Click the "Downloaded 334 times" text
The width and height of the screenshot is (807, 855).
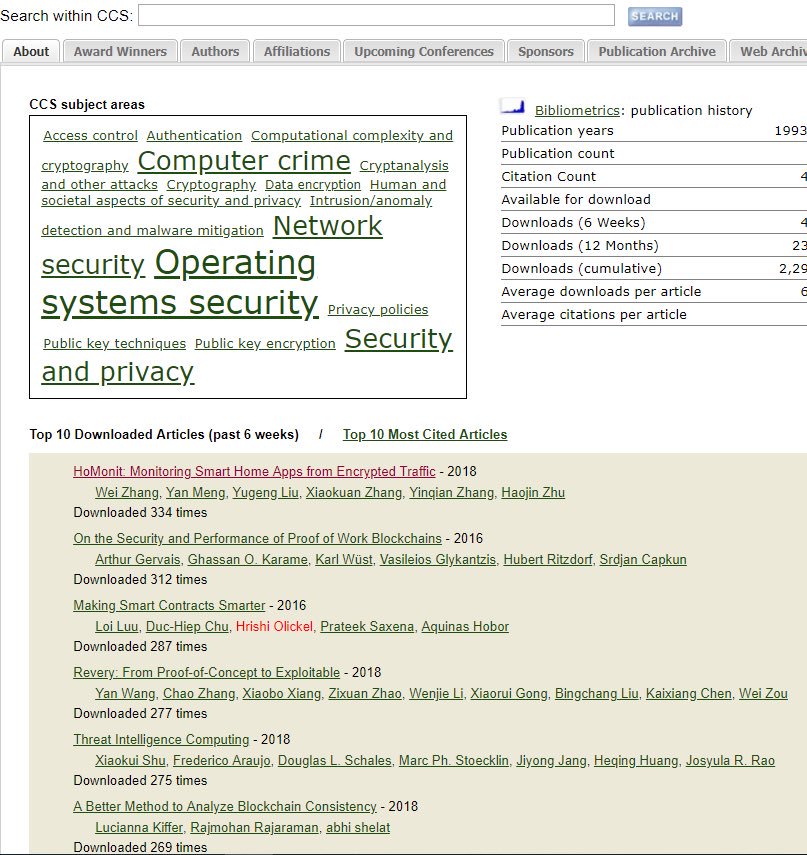point(140,513)
